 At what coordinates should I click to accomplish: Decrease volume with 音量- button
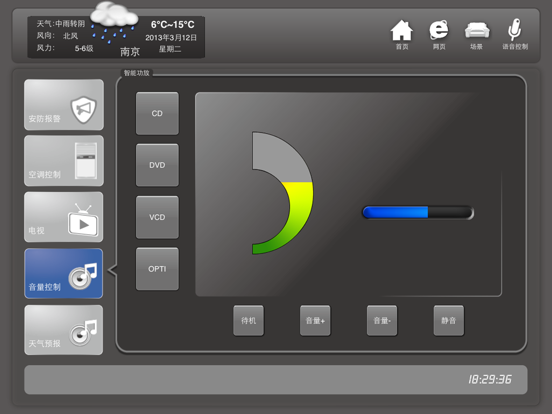point(382,320)
